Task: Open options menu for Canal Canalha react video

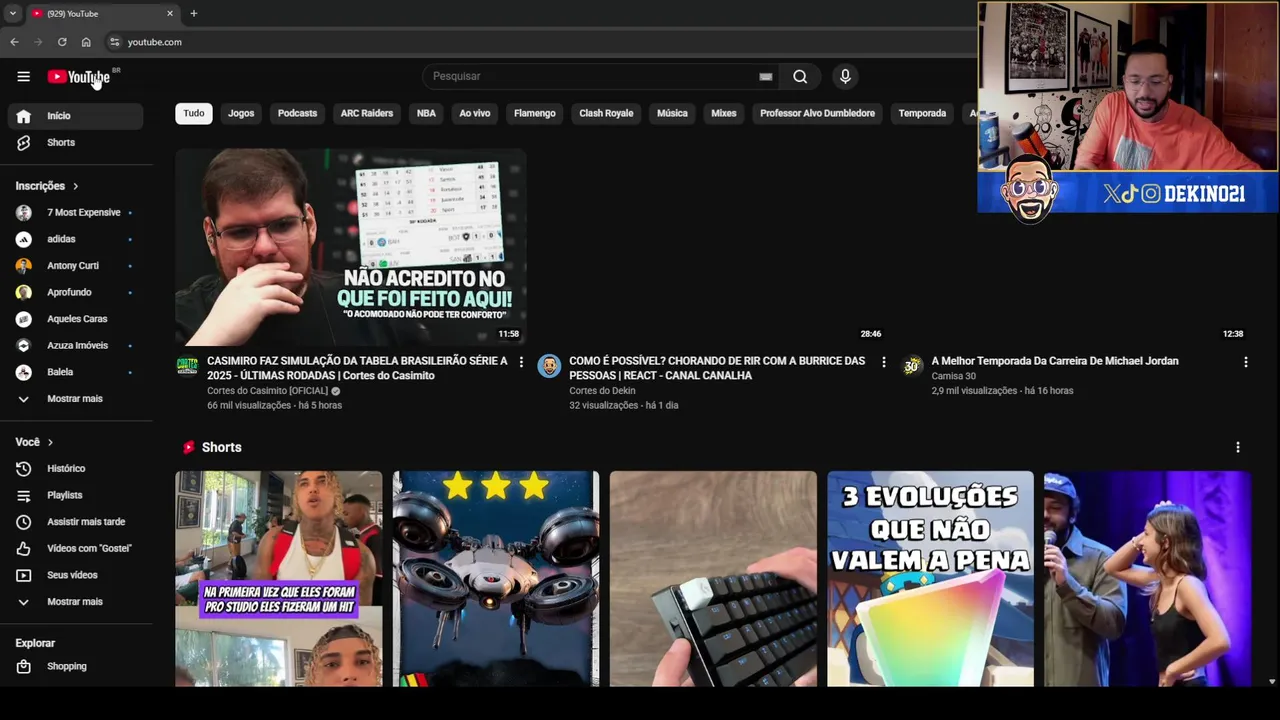Action: (883, 362)
